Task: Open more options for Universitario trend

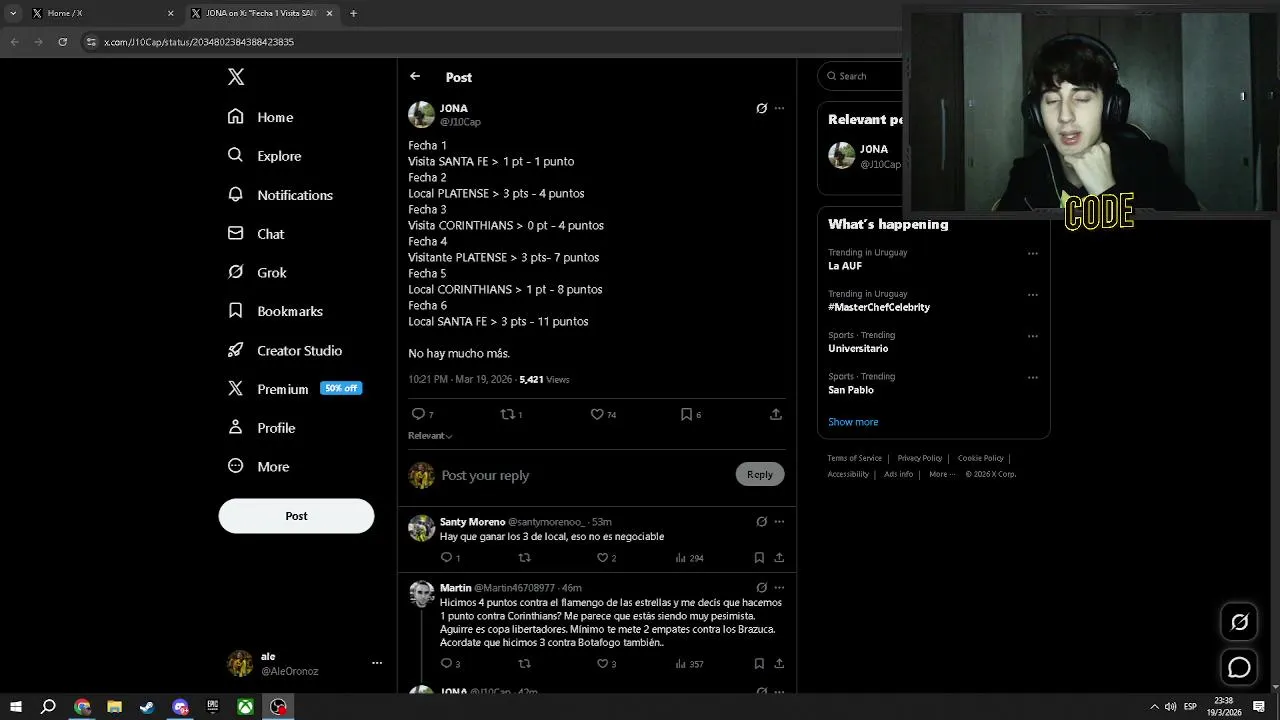Action: [1033, 336]
